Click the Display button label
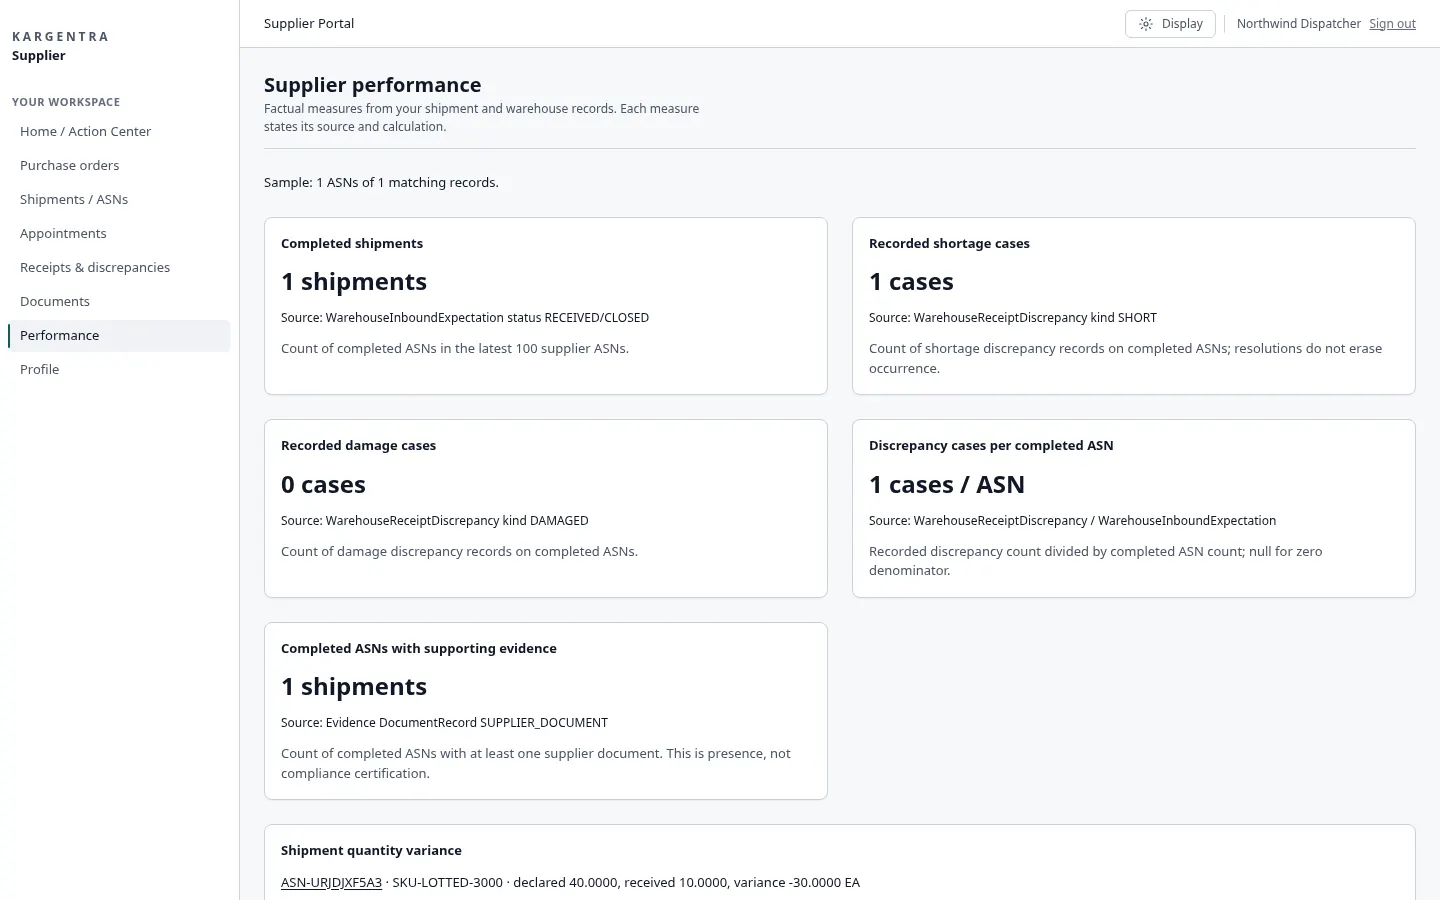1440x900 pixels. (1182, 24)
